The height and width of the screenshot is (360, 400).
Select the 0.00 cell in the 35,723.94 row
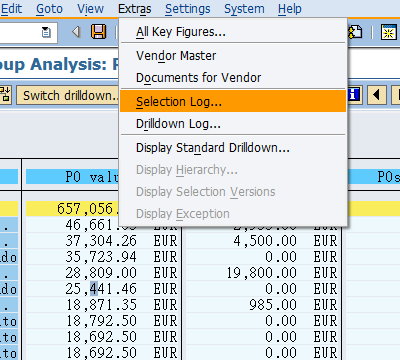tap(281, 257)
